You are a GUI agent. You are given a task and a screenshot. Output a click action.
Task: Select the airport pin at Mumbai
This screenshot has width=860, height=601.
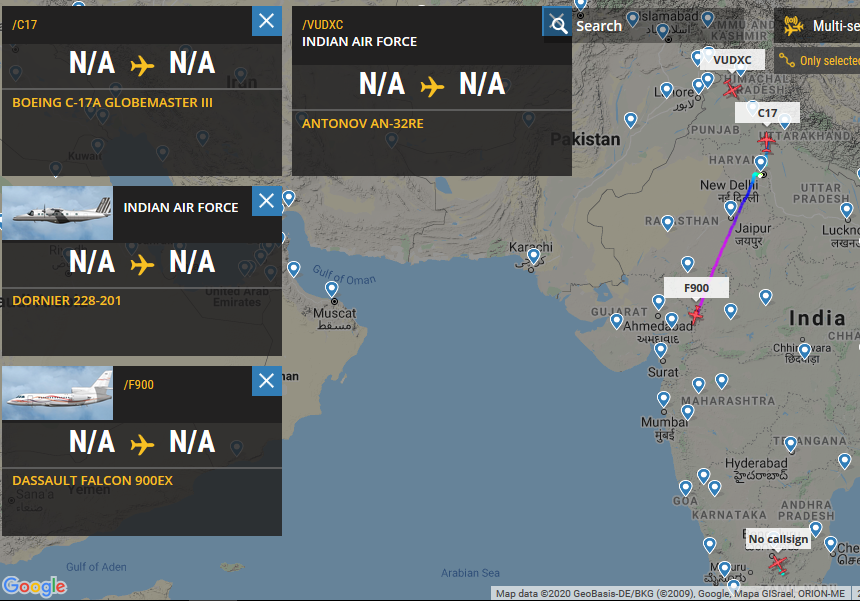click(x=663, y=399)
